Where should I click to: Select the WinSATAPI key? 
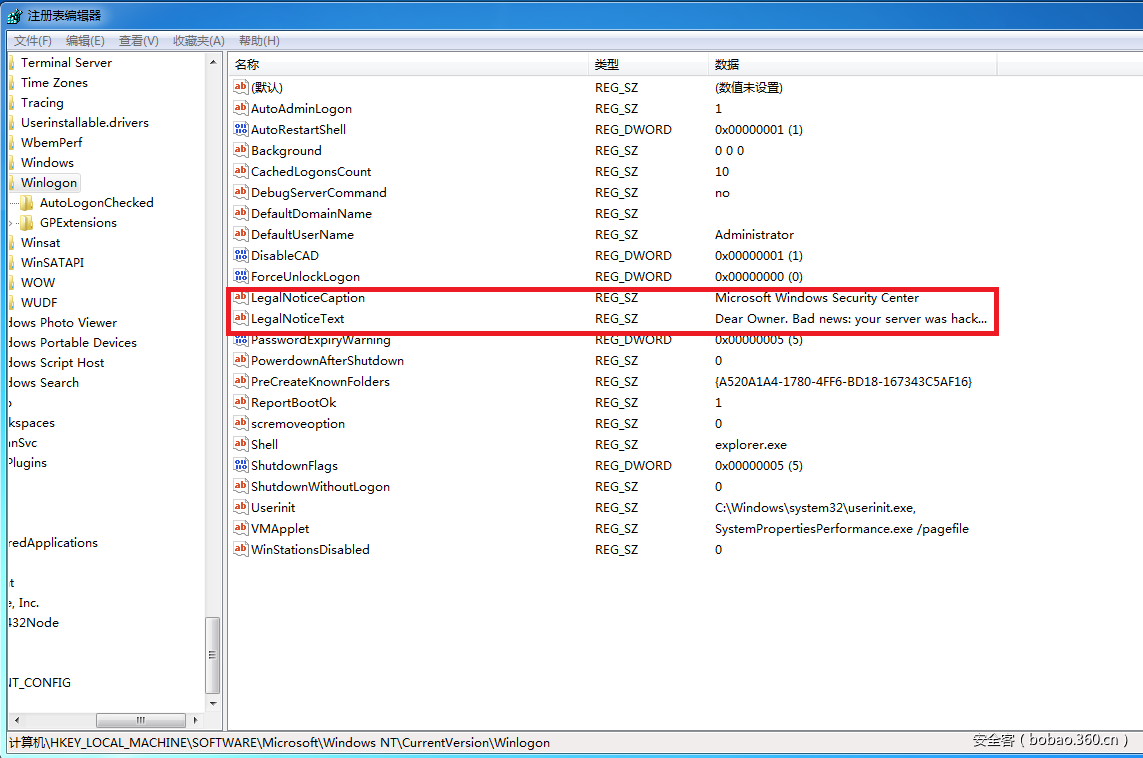[52, 262]
